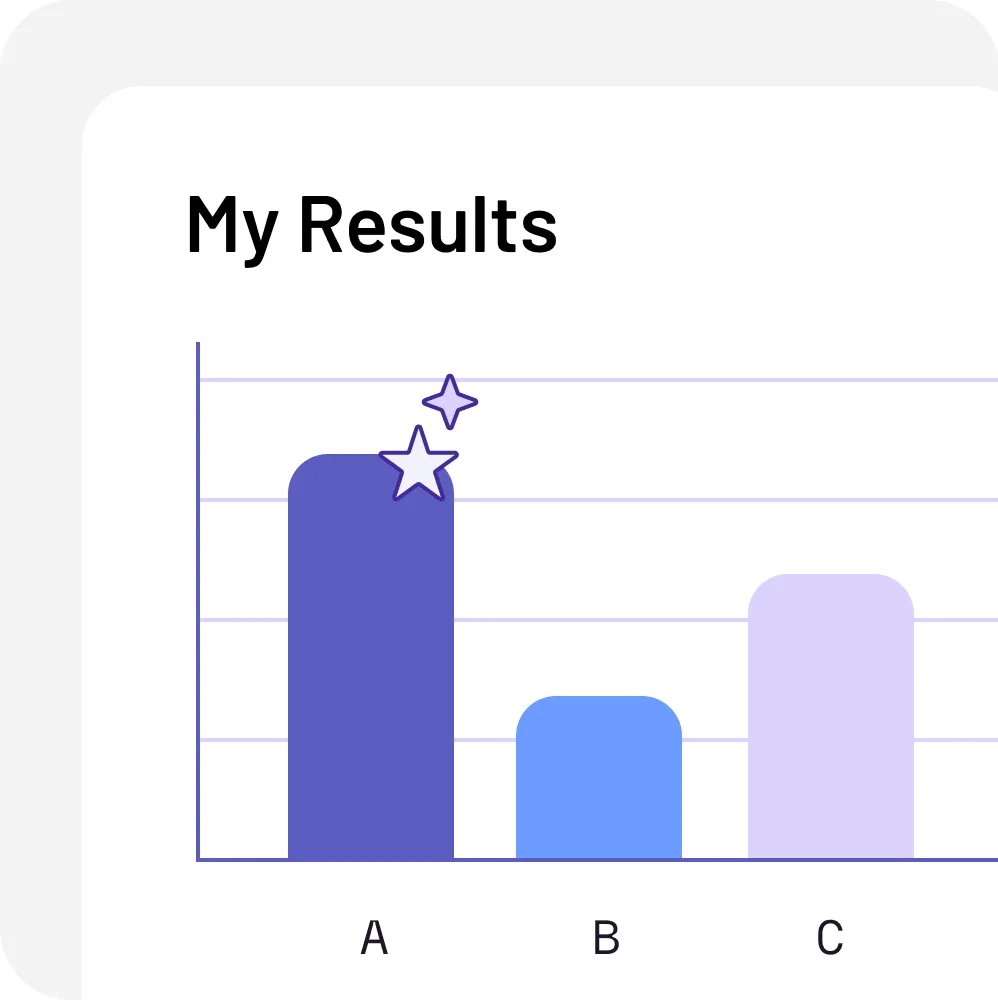Click the "B" axis label
998x1000 pixels.
point(606,937)
